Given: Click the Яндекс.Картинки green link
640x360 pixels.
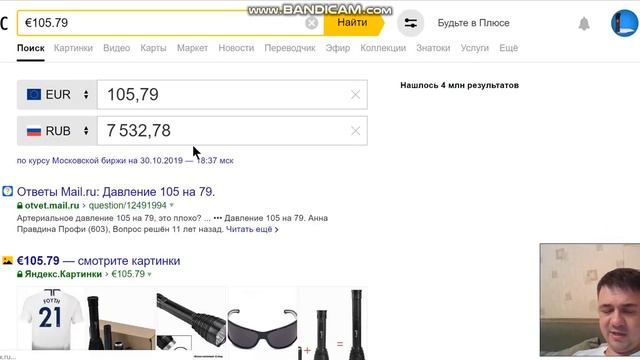Looking at the screenshot, I should point(63,274).
